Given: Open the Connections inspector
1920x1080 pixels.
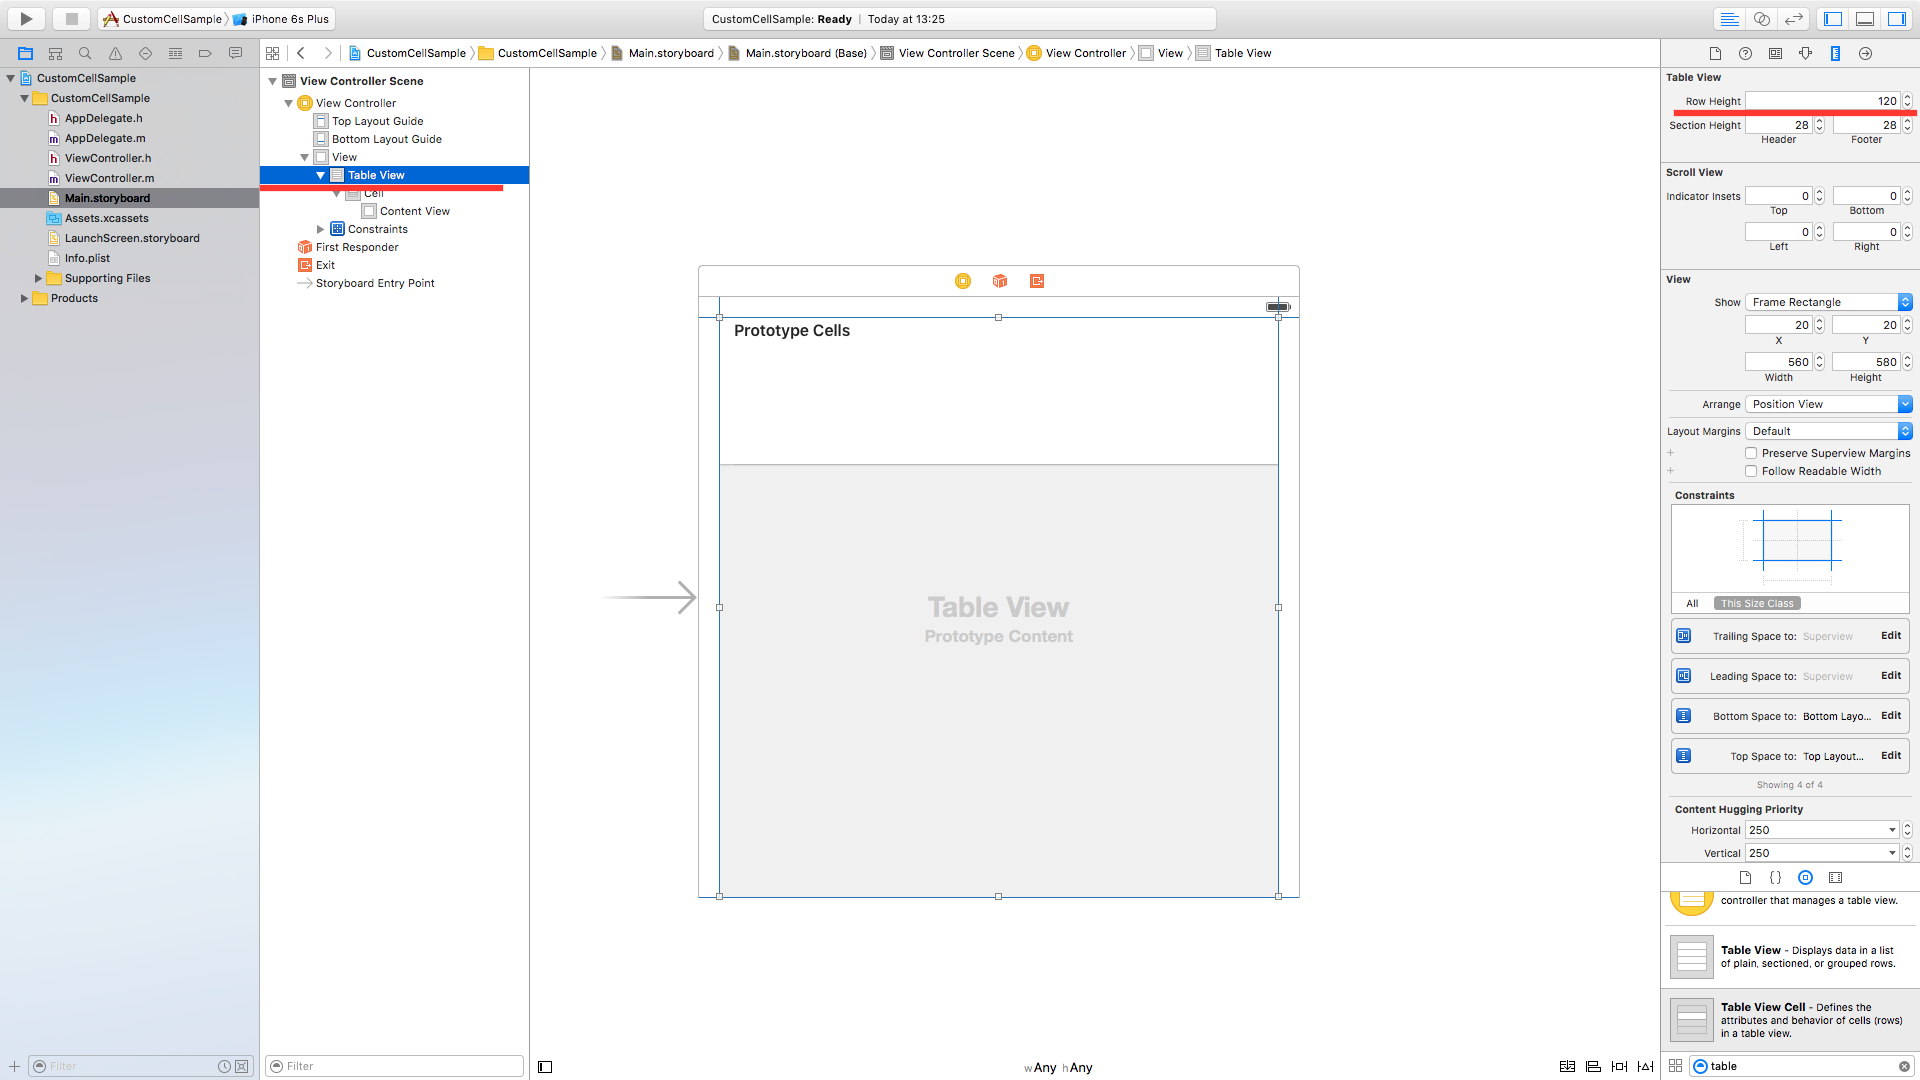Looking at the screenshot, I should pos(1865,53).
